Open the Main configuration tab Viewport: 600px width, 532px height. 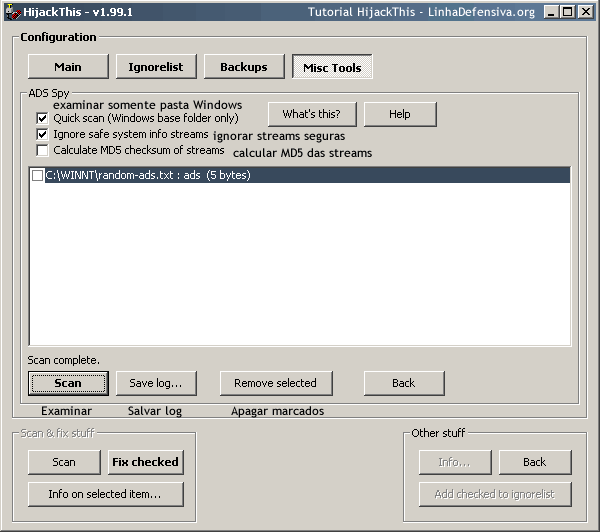(68, 67)
